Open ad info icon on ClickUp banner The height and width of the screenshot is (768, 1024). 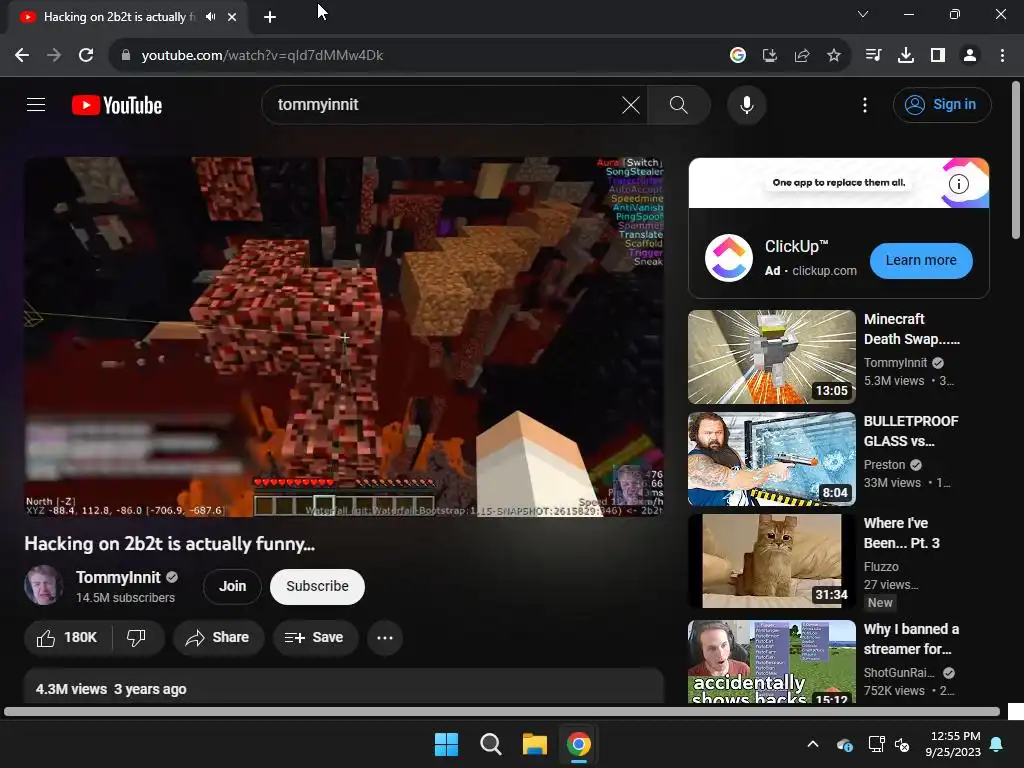(x=958, y=184)
